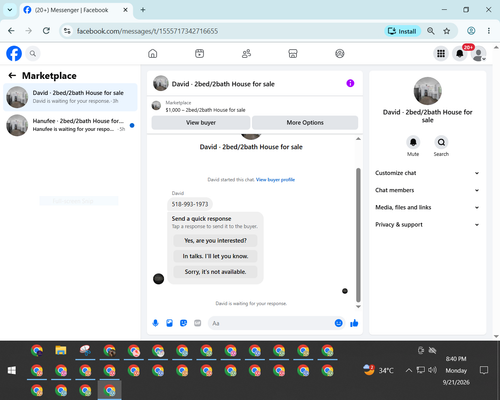Expand Privacy & support section
The width and height of the screenshot is (500, 400).
(x=427, y=225)
